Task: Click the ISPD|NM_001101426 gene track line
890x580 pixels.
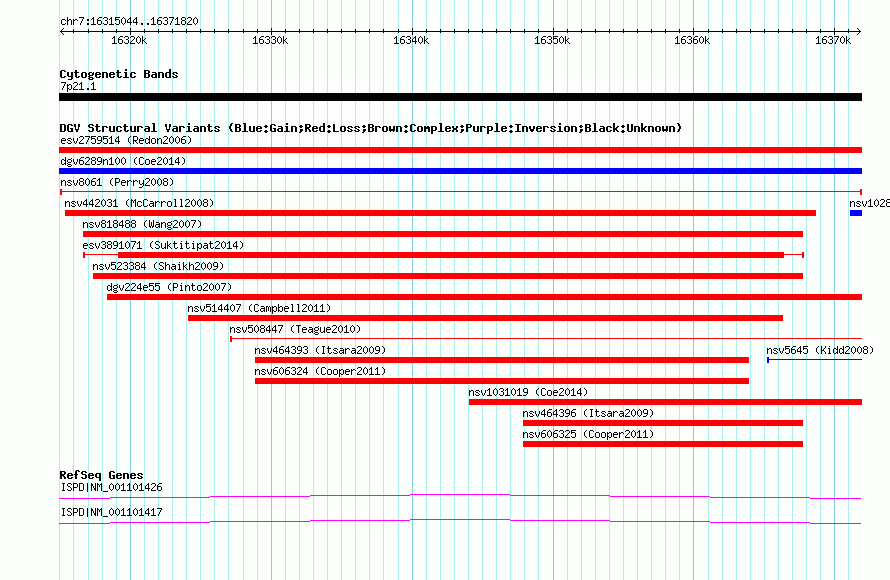Action: click(460, 497)
